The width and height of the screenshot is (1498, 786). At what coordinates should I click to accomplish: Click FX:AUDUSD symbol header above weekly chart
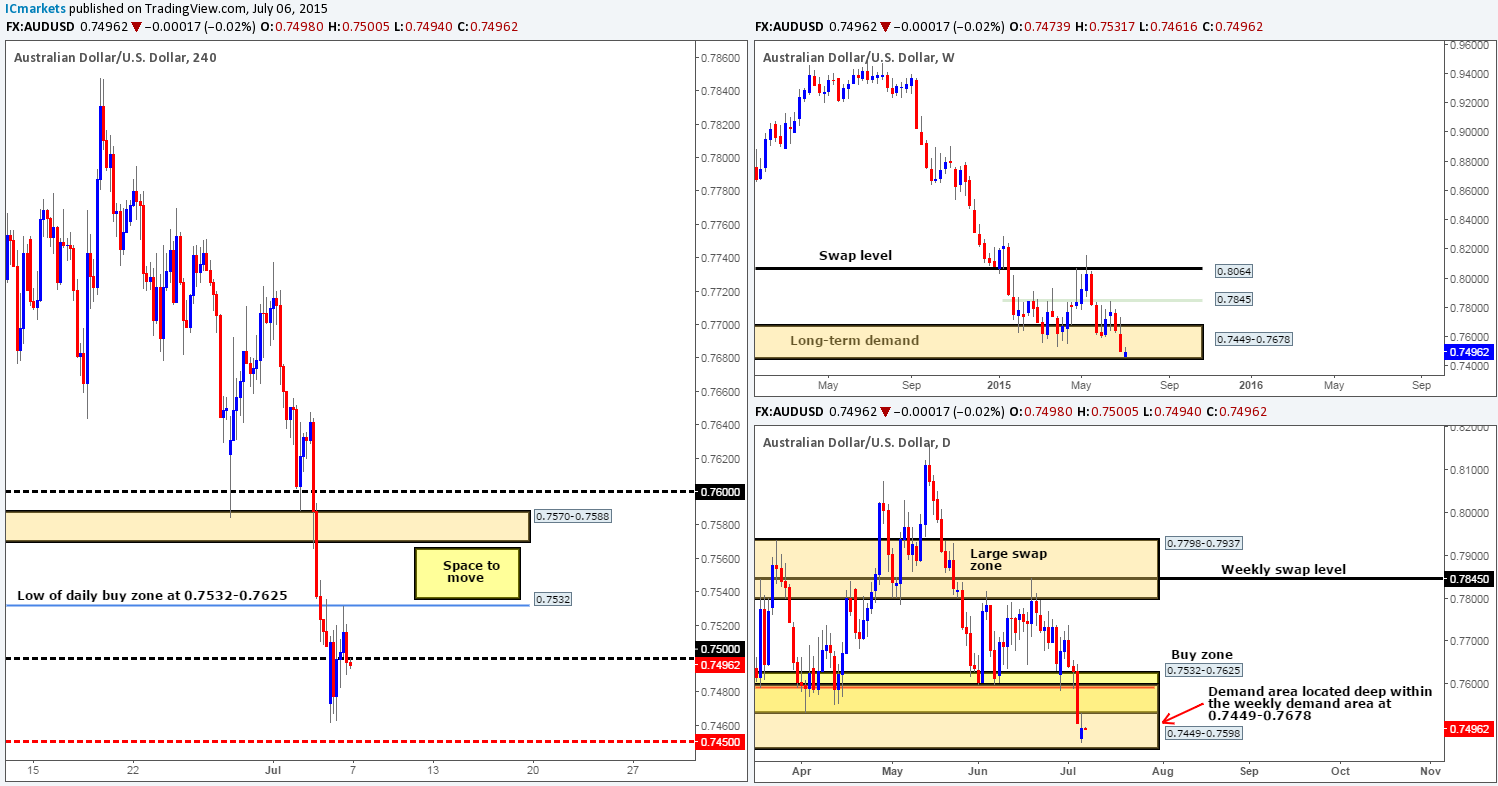(x=789, y=27)
